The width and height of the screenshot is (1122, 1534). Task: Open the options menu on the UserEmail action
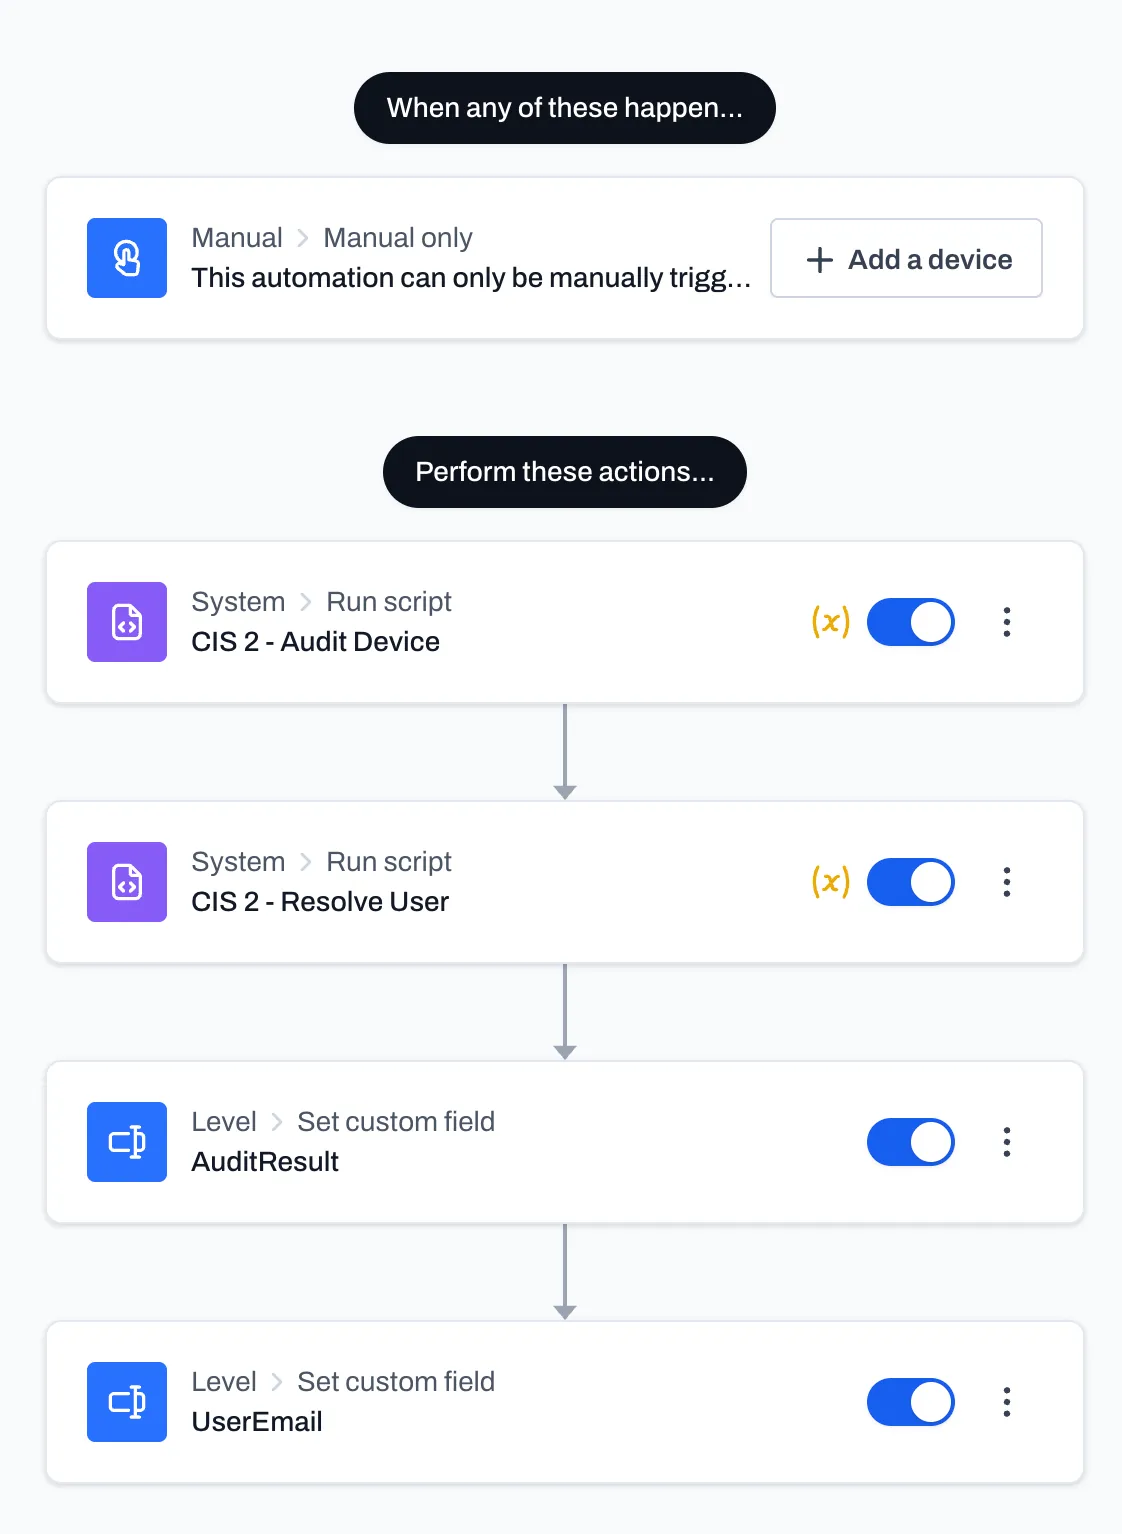click(1007, 1402)
